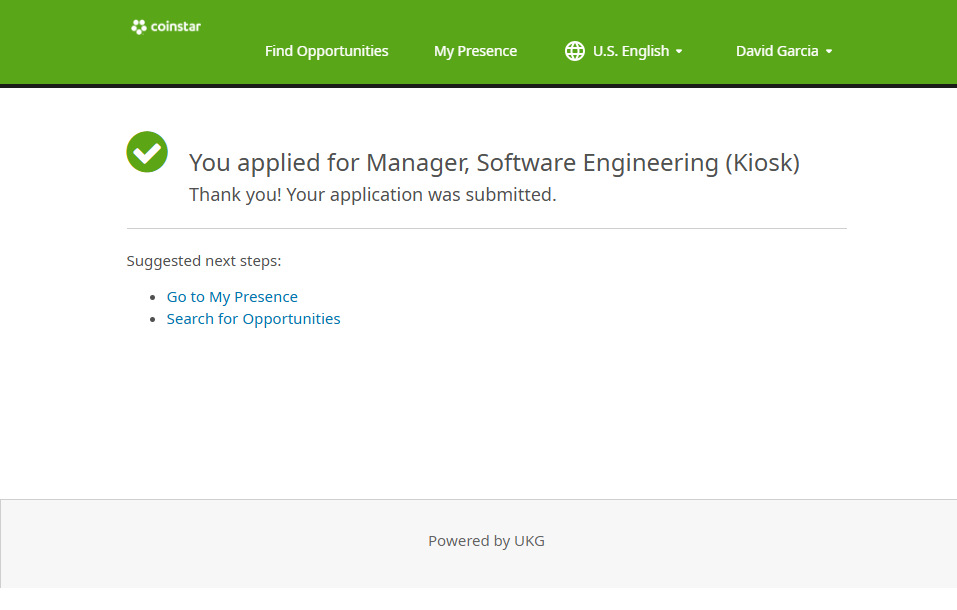
Task: Click the Coinstar dots logo icon
Action: tap(139, 27)
